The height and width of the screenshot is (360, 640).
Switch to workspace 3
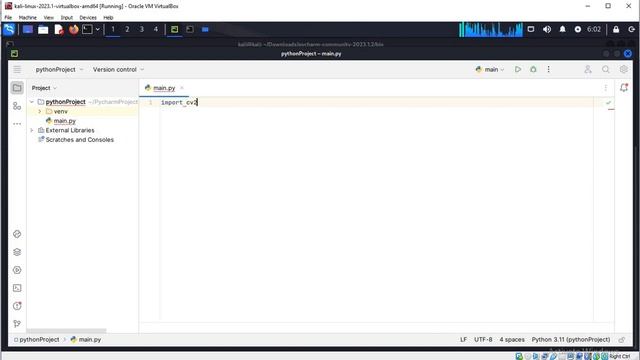(141, 29)
